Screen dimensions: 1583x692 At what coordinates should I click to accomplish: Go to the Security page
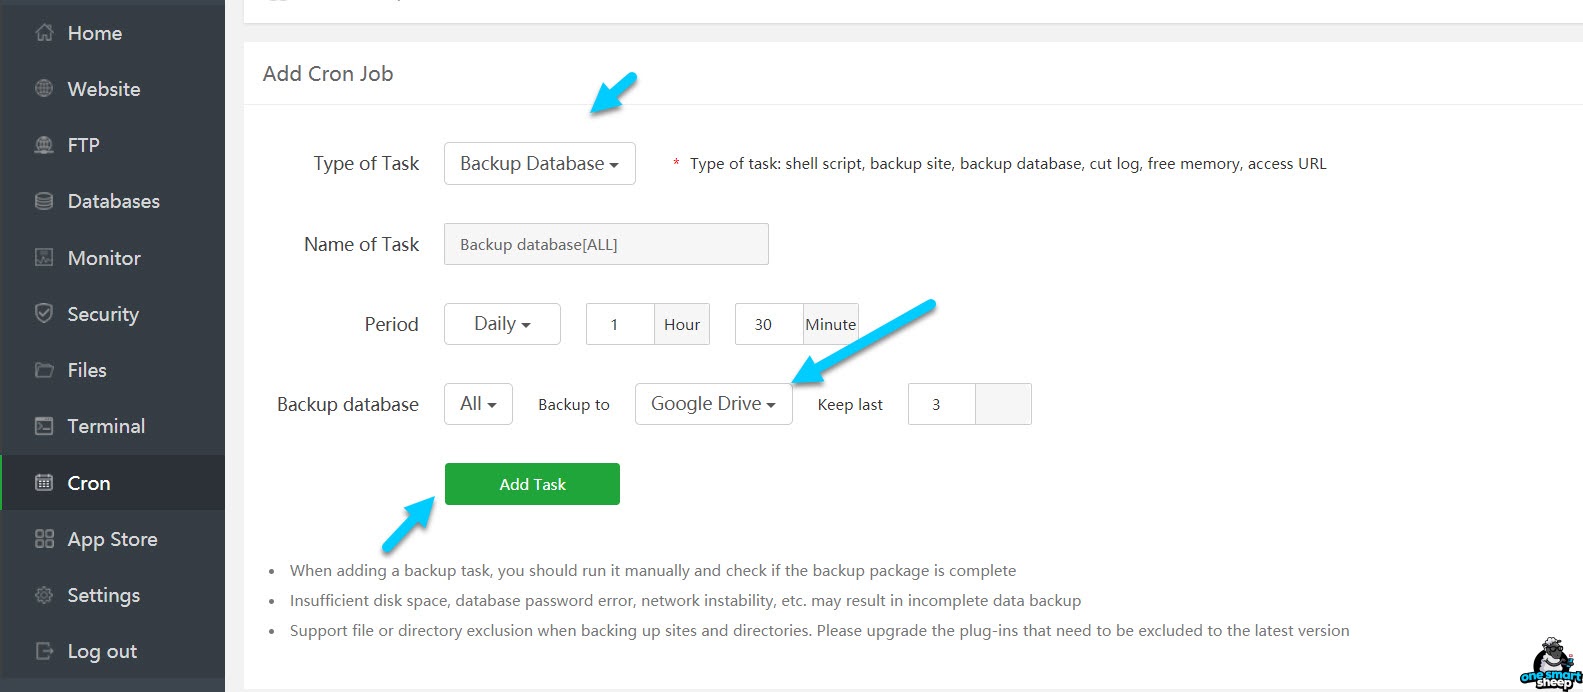tap(103, 314)
